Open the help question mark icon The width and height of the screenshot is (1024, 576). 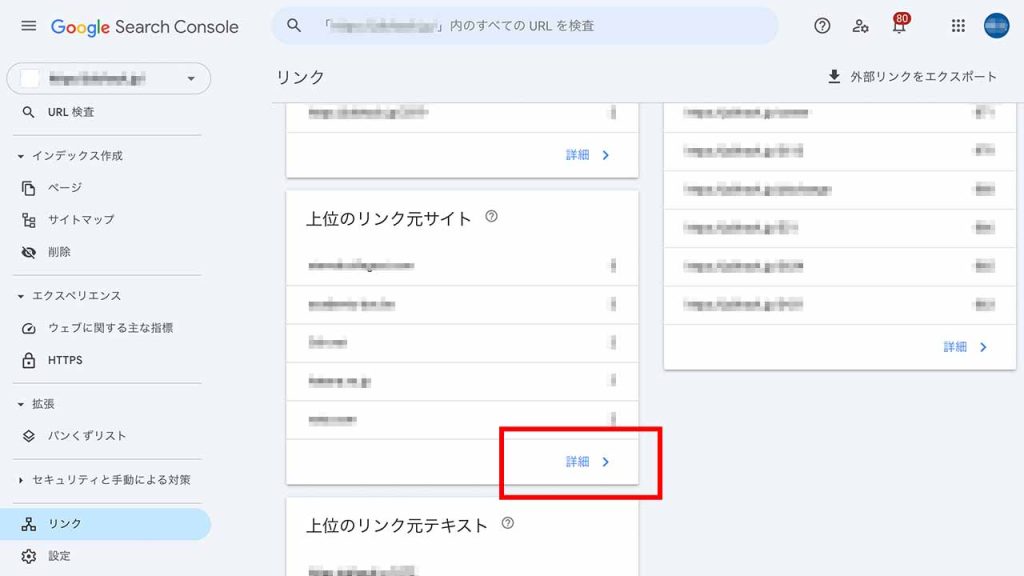point(822,26)
